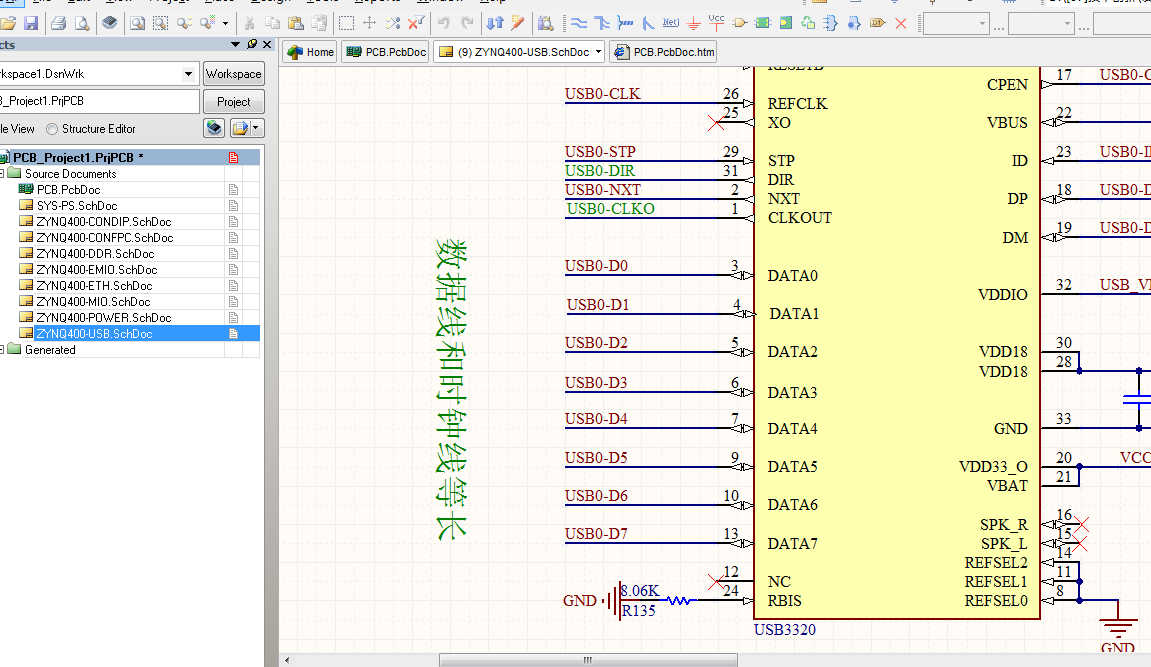Select the VCC power port tool

pyautogui.click(x=716, y=22)
